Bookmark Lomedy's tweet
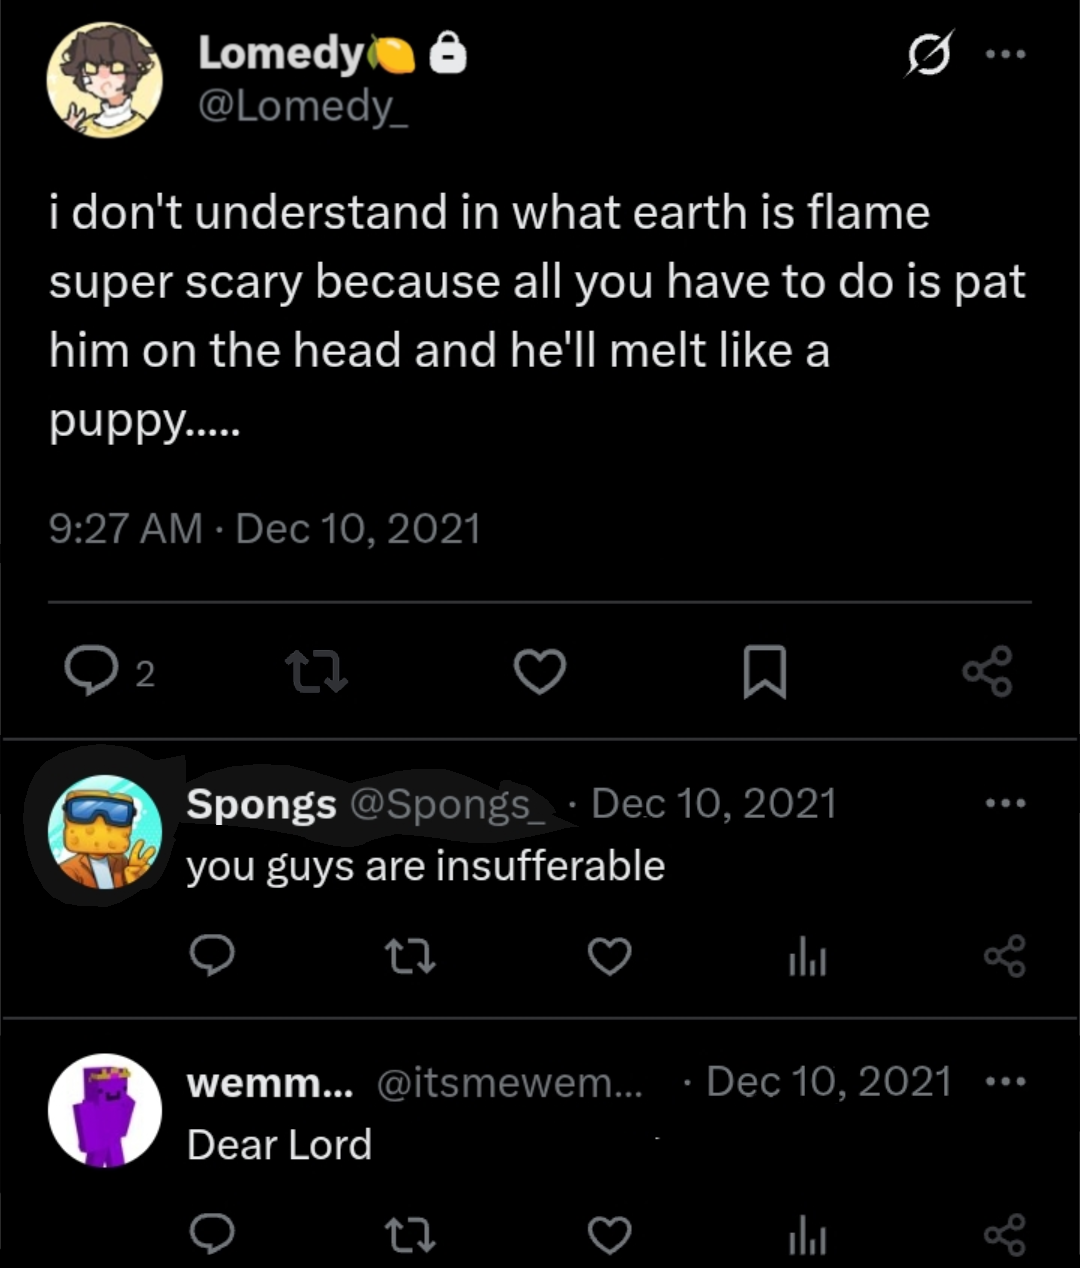Viewport: 1080px width, 1268px height. (x=765, y=672)
